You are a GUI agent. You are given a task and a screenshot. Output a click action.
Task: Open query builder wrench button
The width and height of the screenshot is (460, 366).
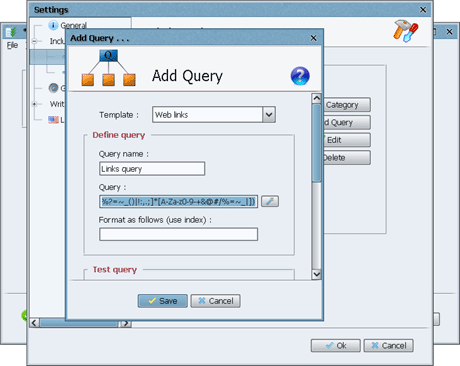click(270, 201)
